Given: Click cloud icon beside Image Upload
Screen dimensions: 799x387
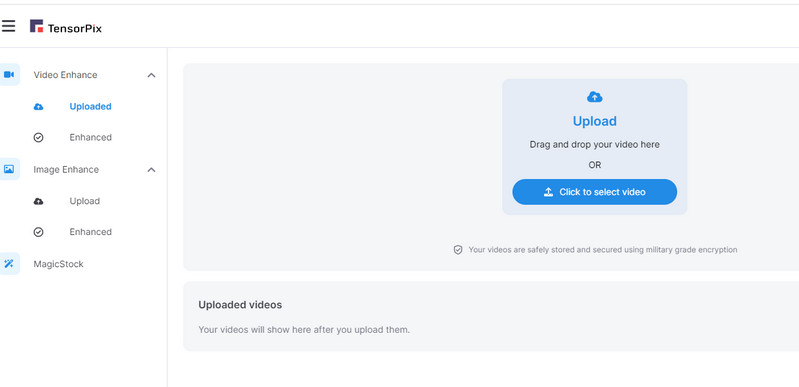Looking at the screenshot, I should (x=38, y=201).
